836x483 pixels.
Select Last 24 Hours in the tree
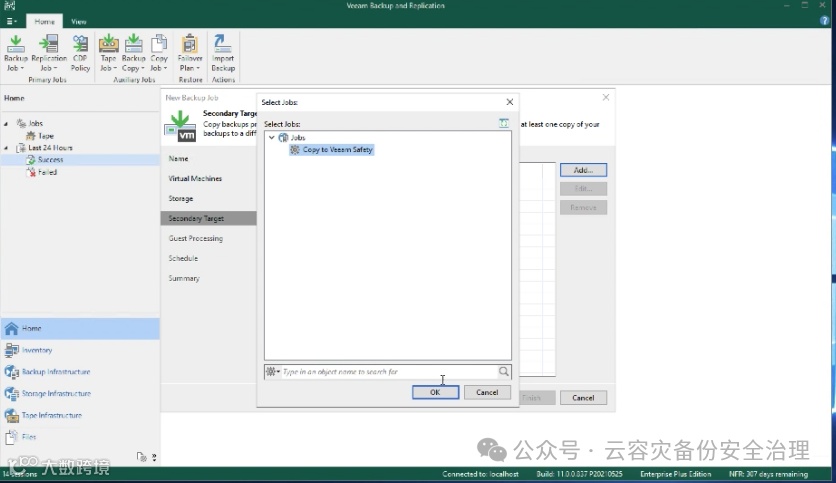click(50, 148)
